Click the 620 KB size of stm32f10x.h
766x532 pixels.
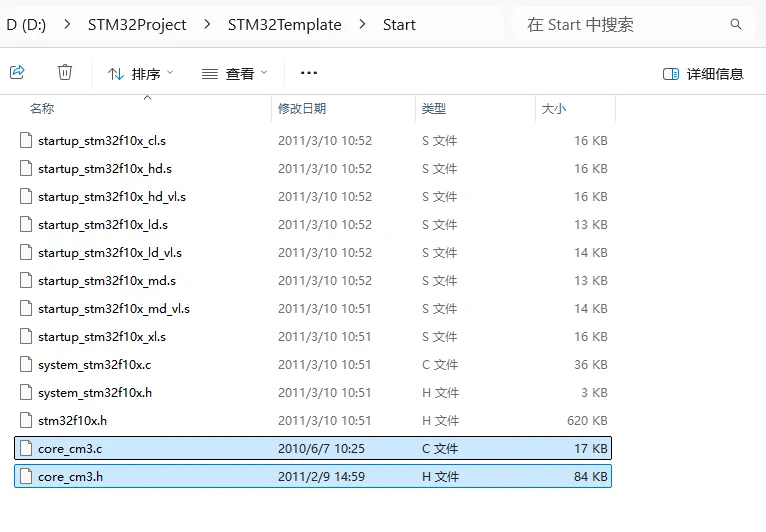click(587, 421)
